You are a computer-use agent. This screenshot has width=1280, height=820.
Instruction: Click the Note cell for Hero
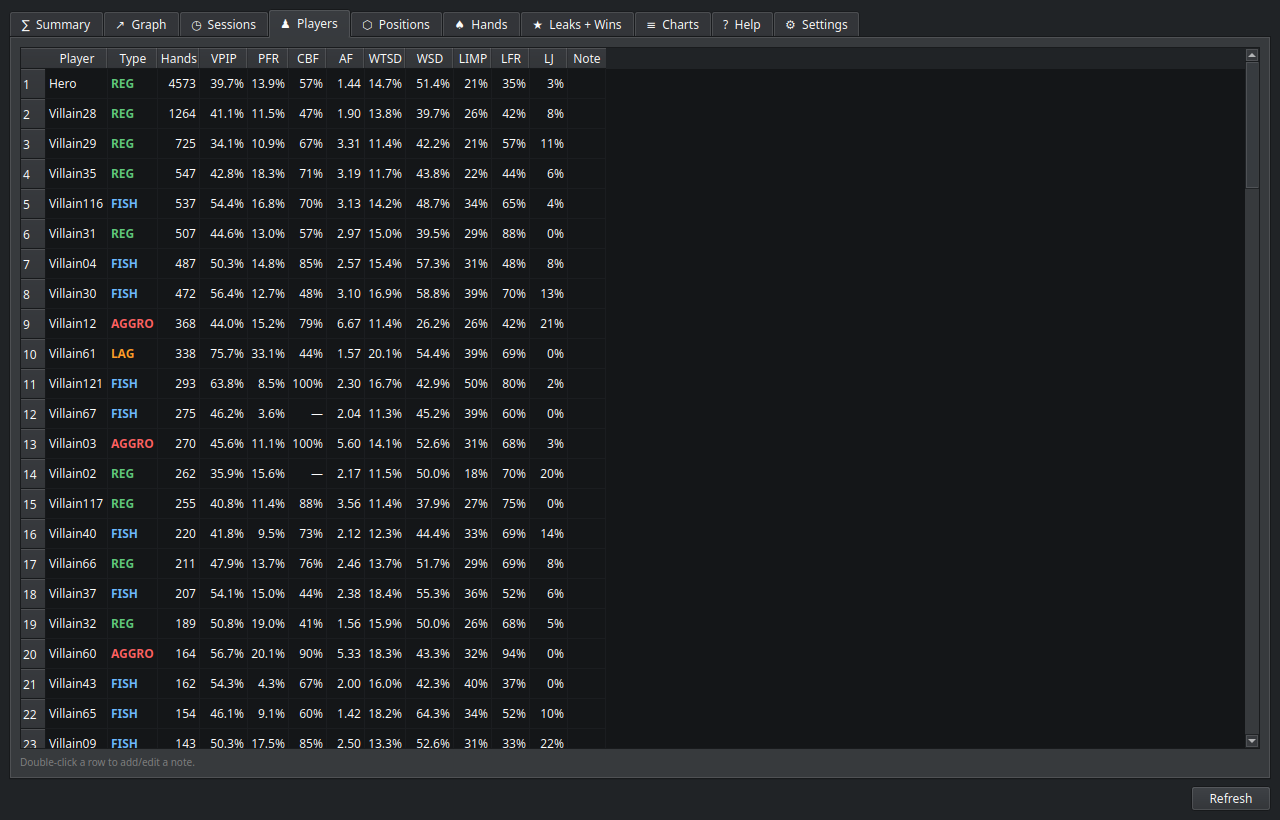click(x=587, y=84)
